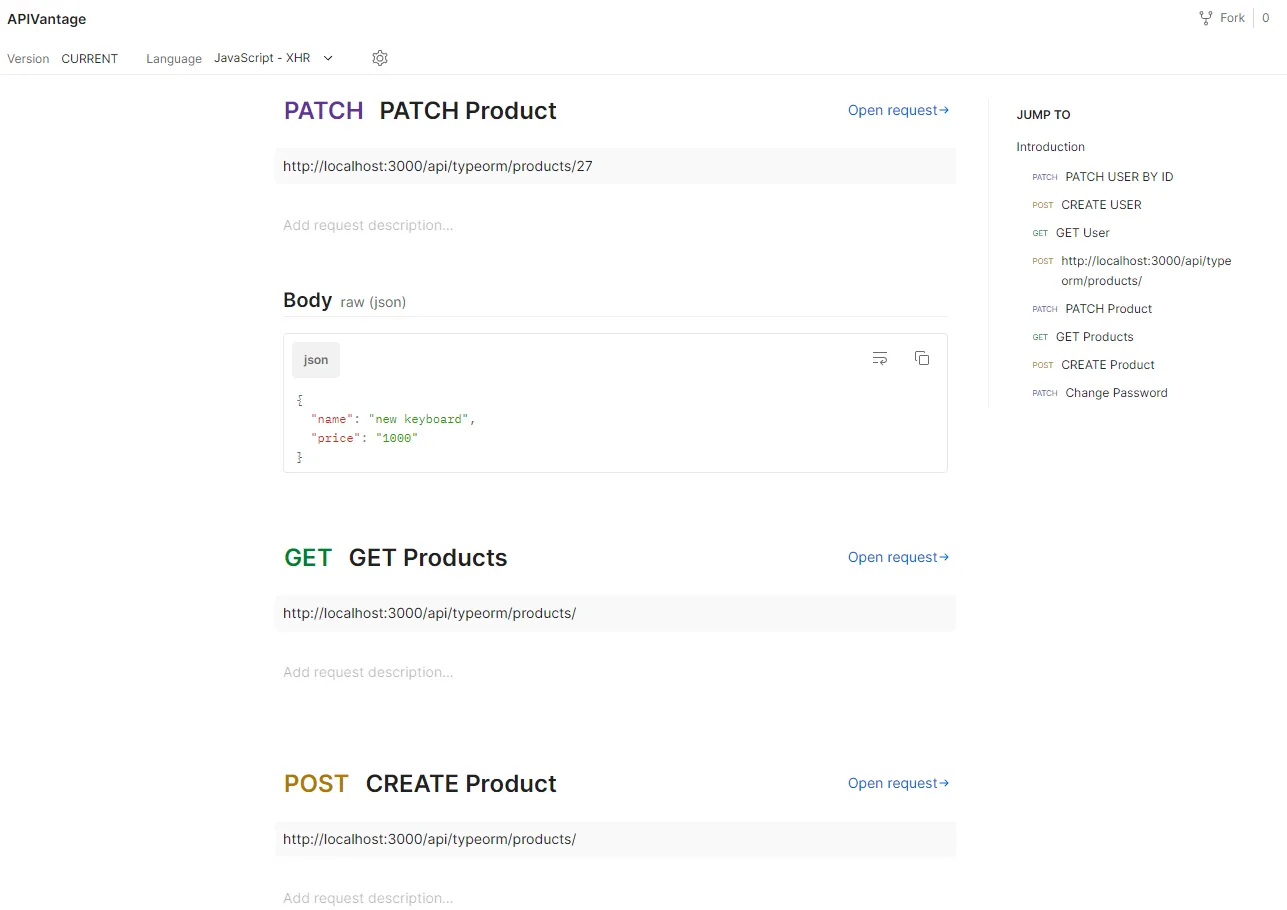Click PATCH Product description field
The width and height of the screenshot is (1287, 910).
pos(368,225)
